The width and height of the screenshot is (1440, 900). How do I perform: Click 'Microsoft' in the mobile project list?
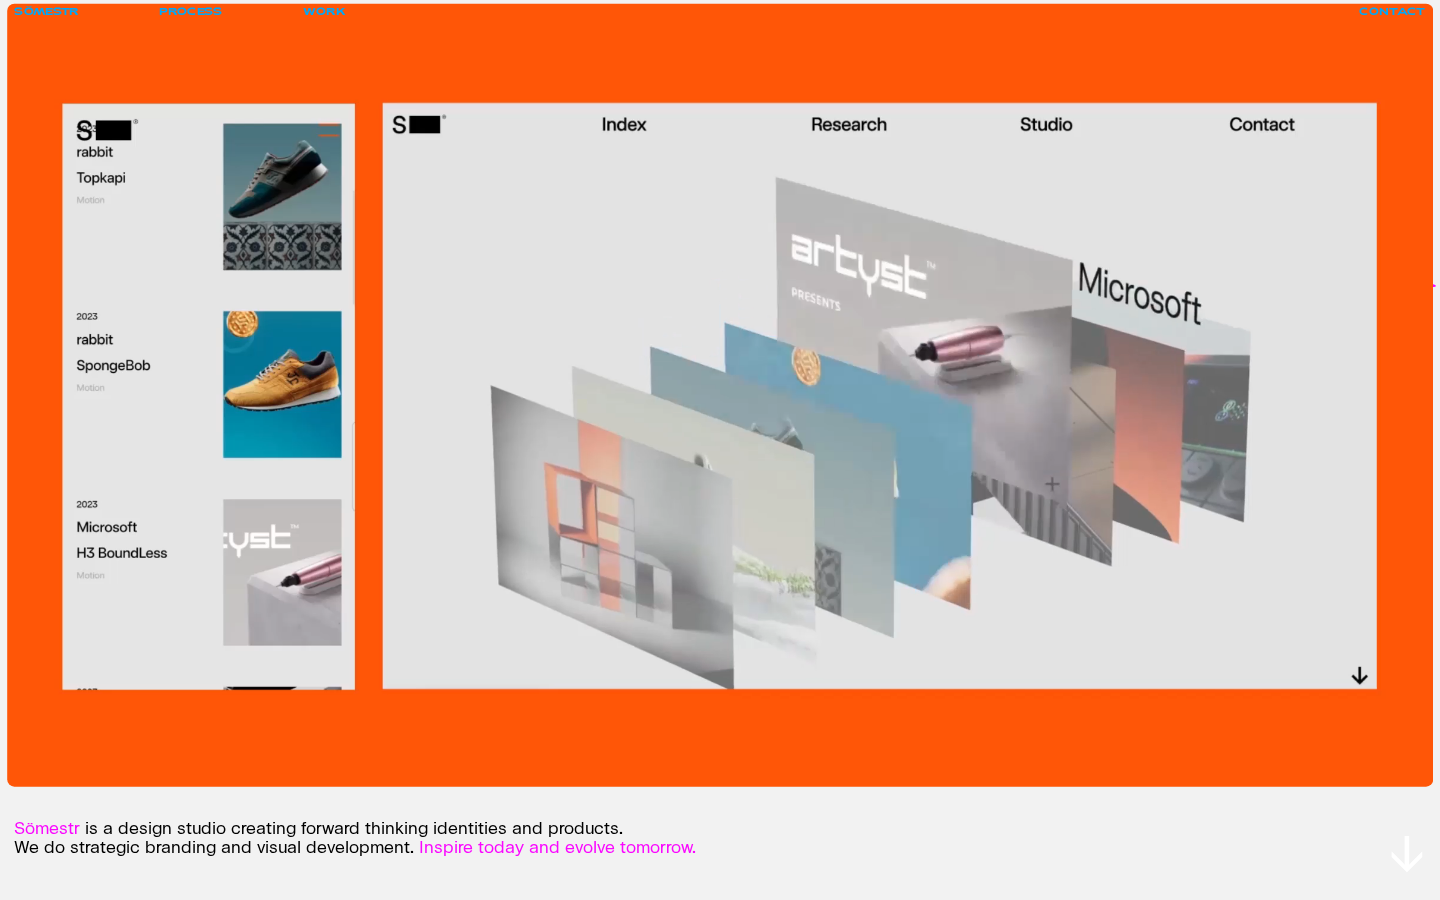[x=107, y=527]
